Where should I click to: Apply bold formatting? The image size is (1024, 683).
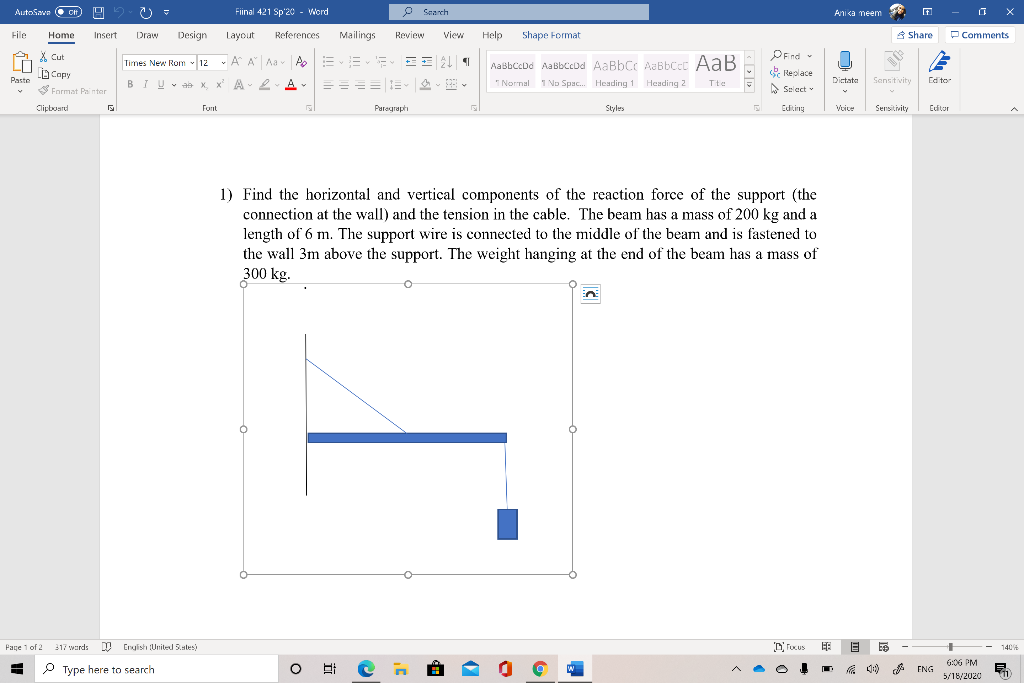[129, 84]
